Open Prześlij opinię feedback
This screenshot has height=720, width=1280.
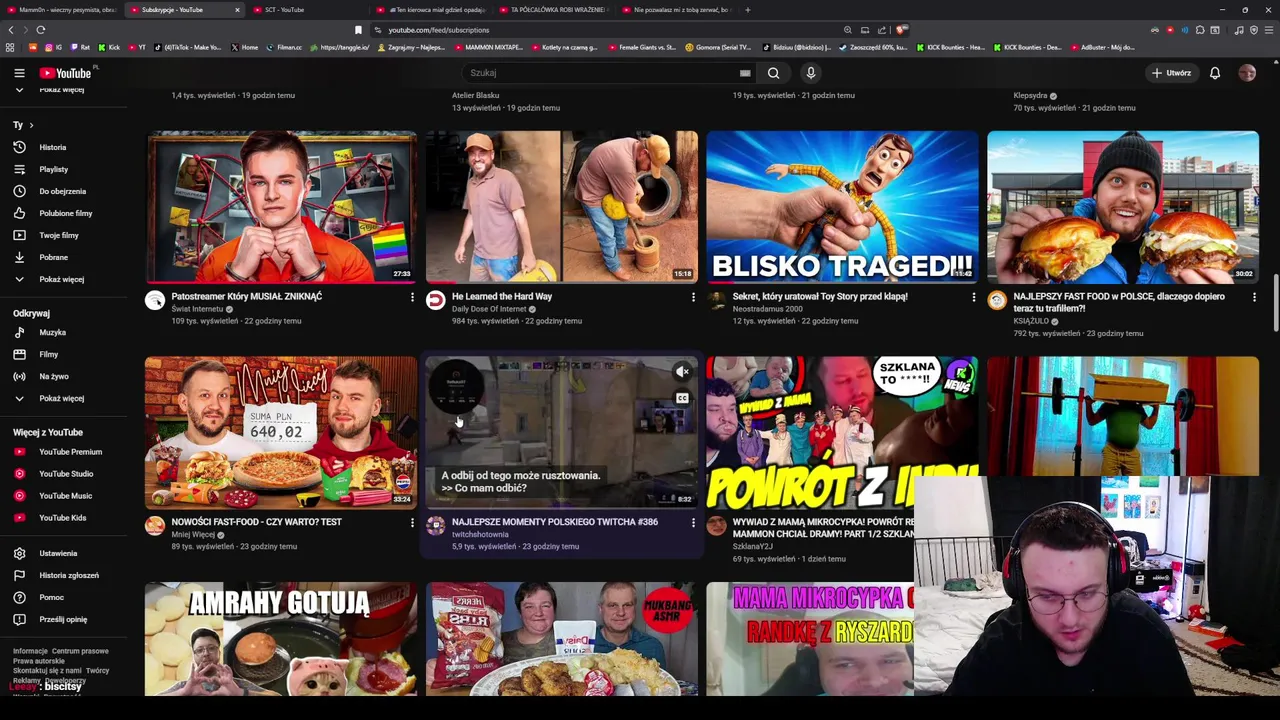62,619
